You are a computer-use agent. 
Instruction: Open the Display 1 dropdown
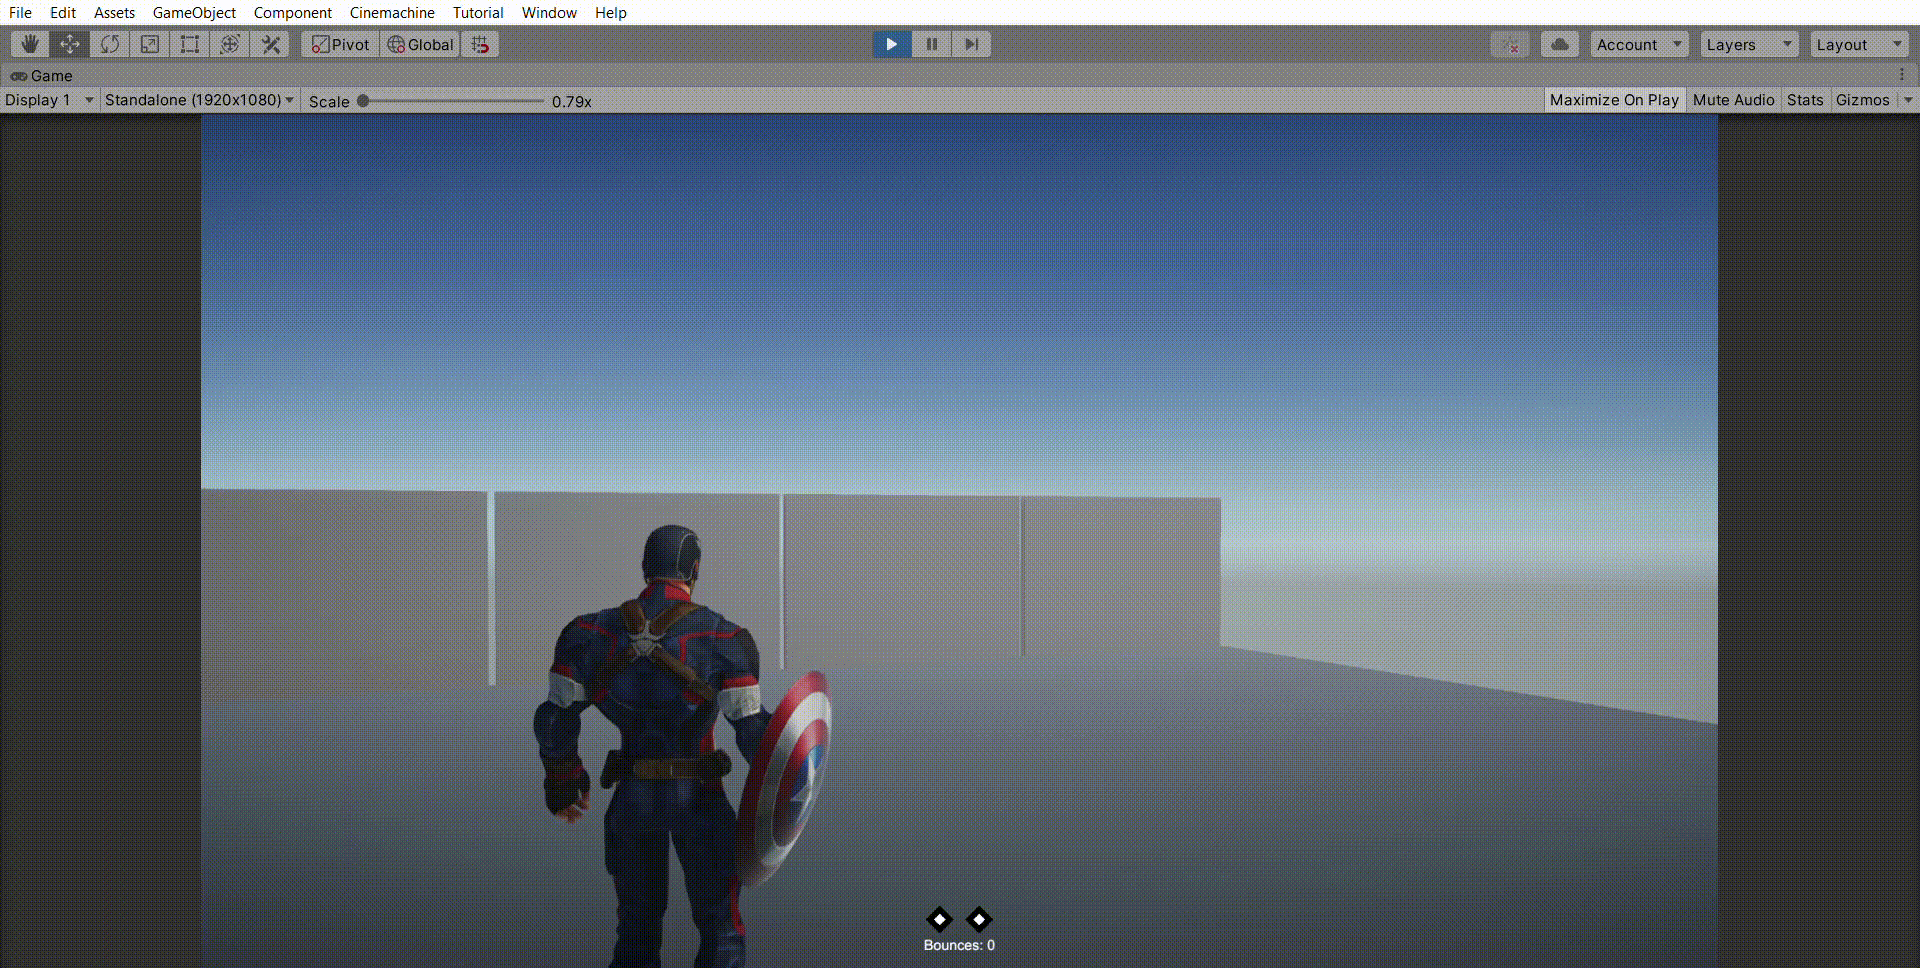[49, 100]
